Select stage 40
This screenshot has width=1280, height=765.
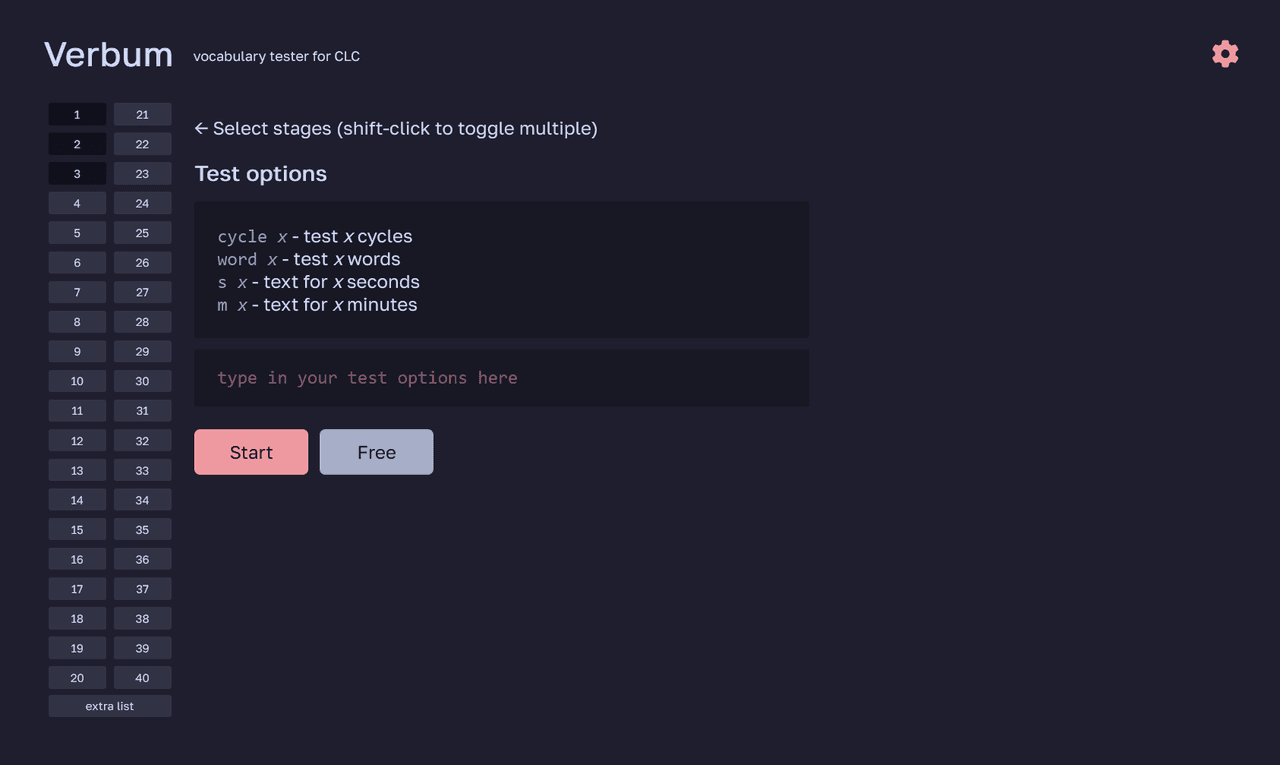(x=142, y=678)
